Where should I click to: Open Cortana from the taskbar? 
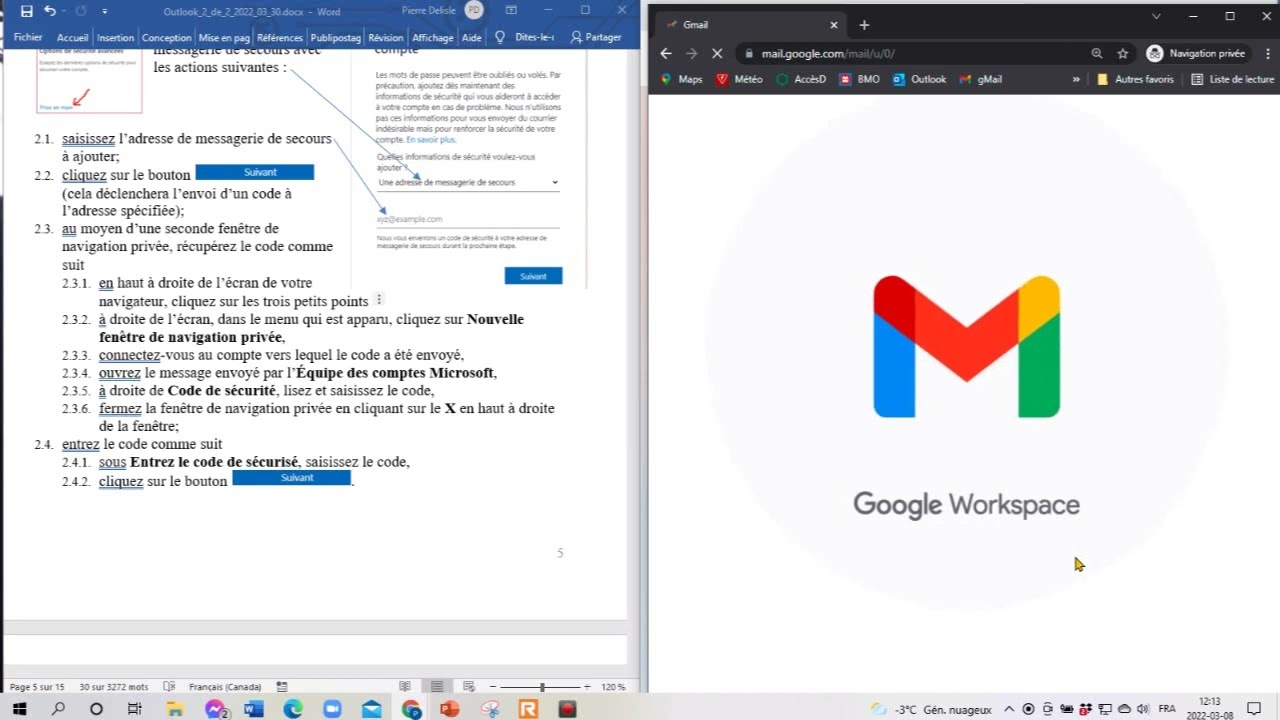[x=96, y=708]
